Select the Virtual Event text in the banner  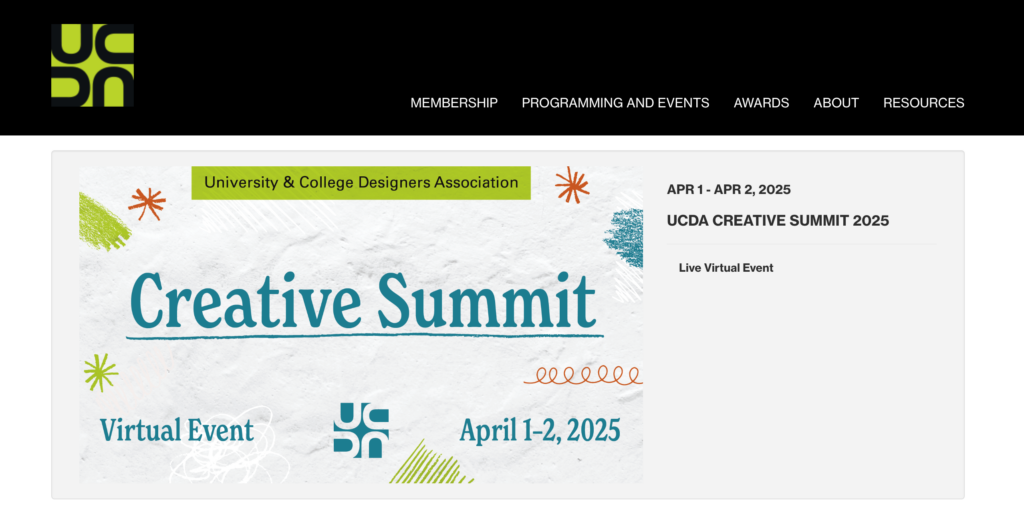click(177, 431)
